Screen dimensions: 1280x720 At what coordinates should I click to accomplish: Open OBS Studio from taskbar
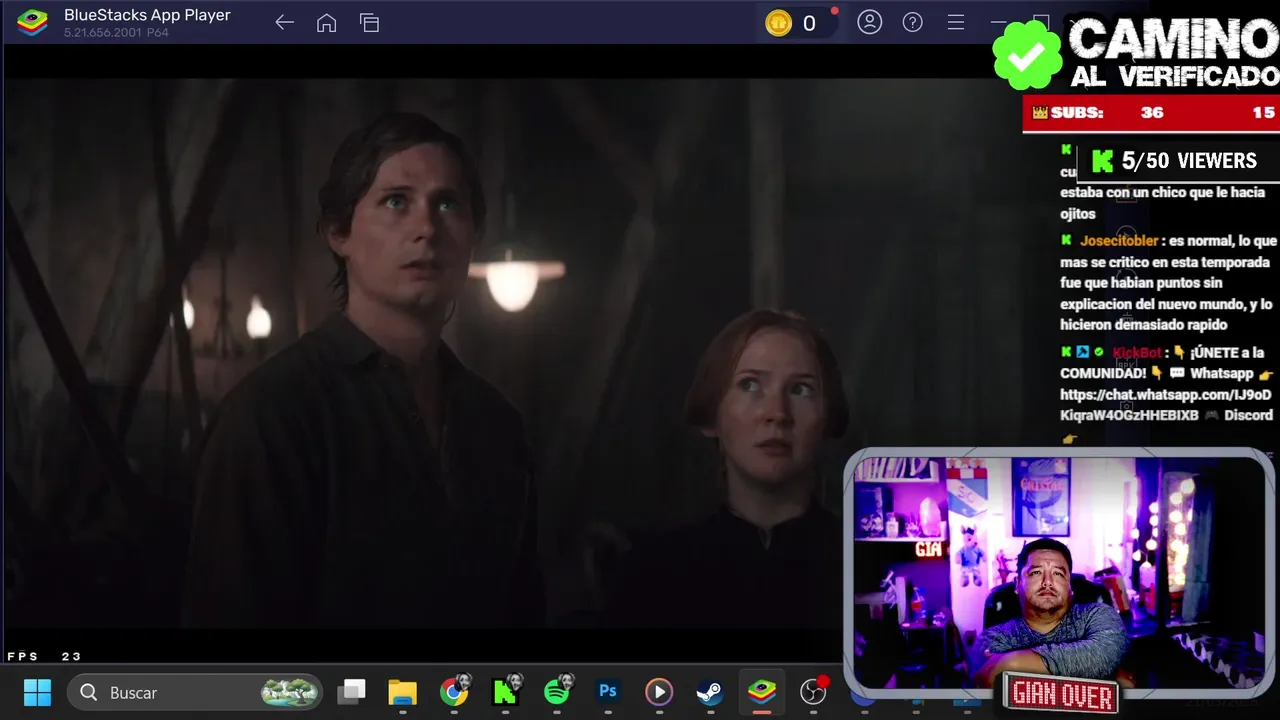pyautogui.click(x=814, y=691)
